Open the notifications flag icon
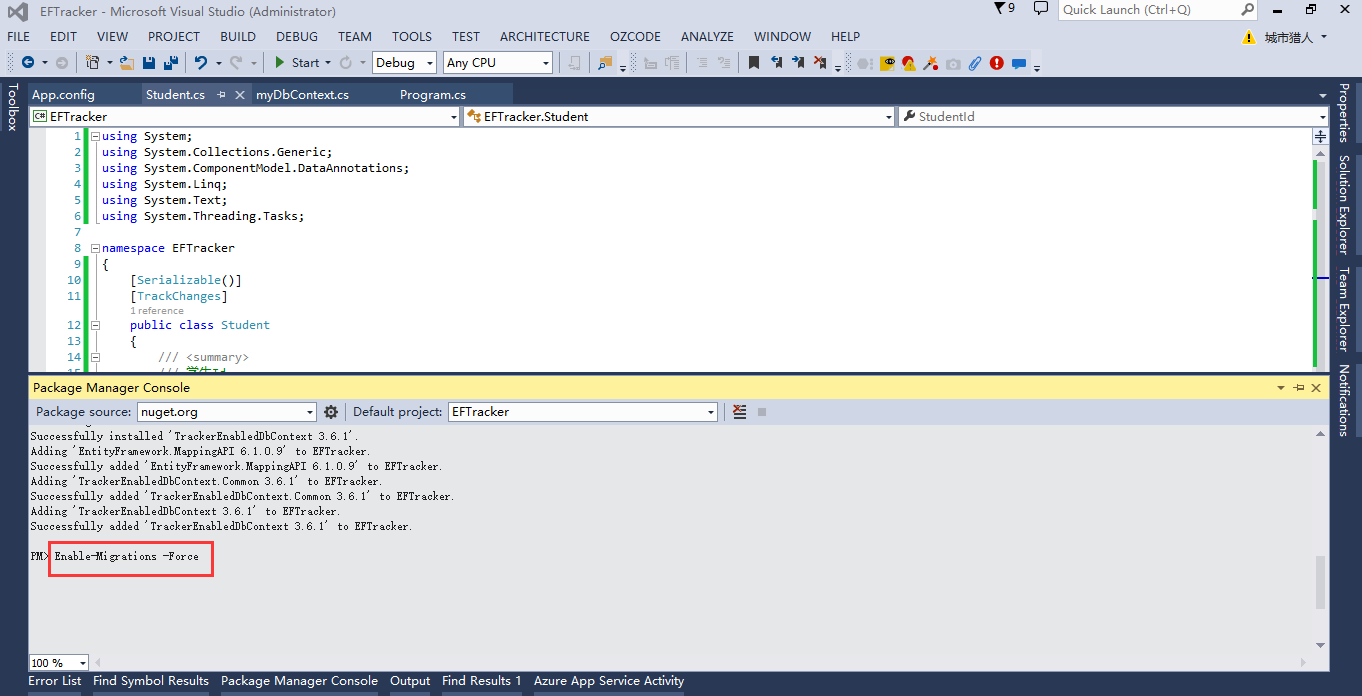Screen dimensions: 1362x696 1000,9
